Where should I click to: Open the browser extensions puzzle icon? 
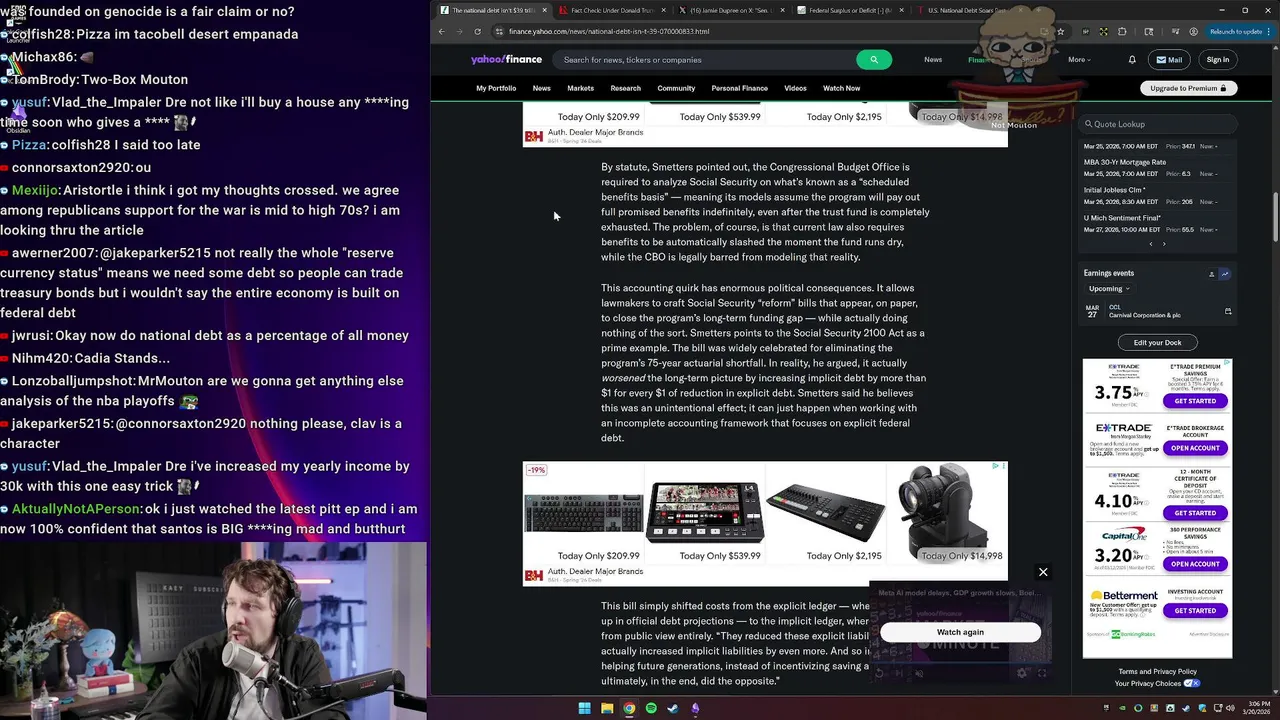[x=1122, y=31]
